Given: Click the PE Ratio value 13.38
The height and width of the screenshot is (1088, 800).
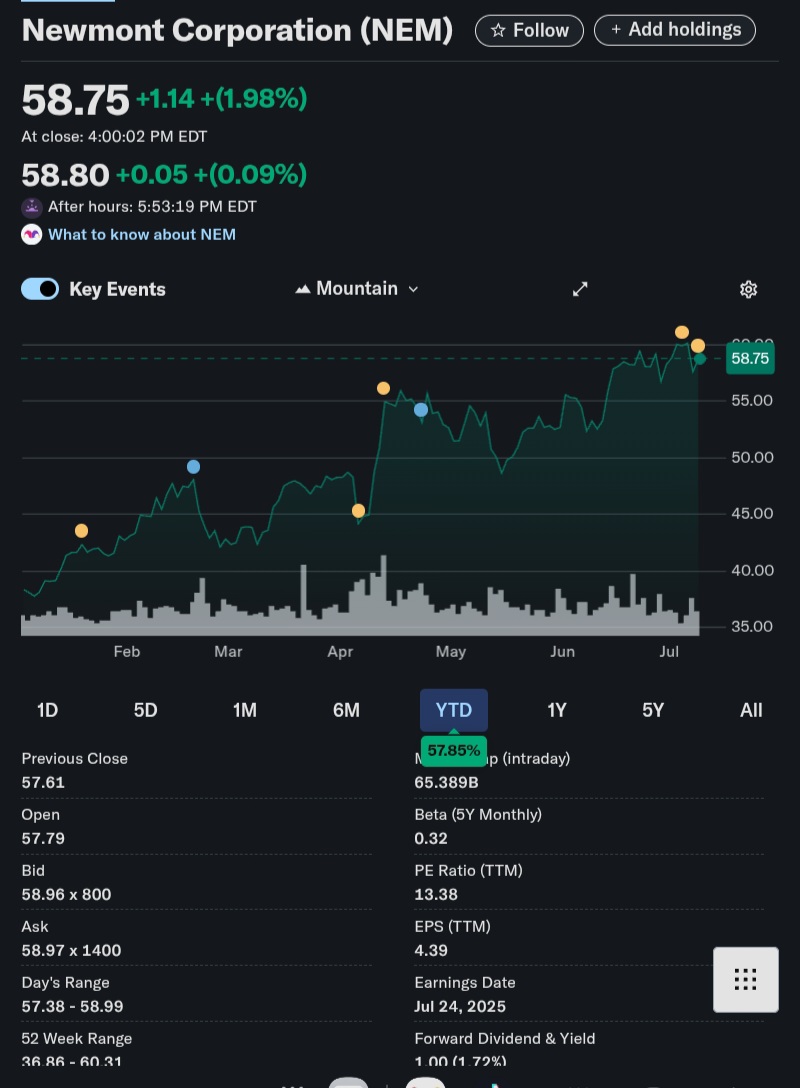Looking at the screenshot, I should tap(436, 894).
